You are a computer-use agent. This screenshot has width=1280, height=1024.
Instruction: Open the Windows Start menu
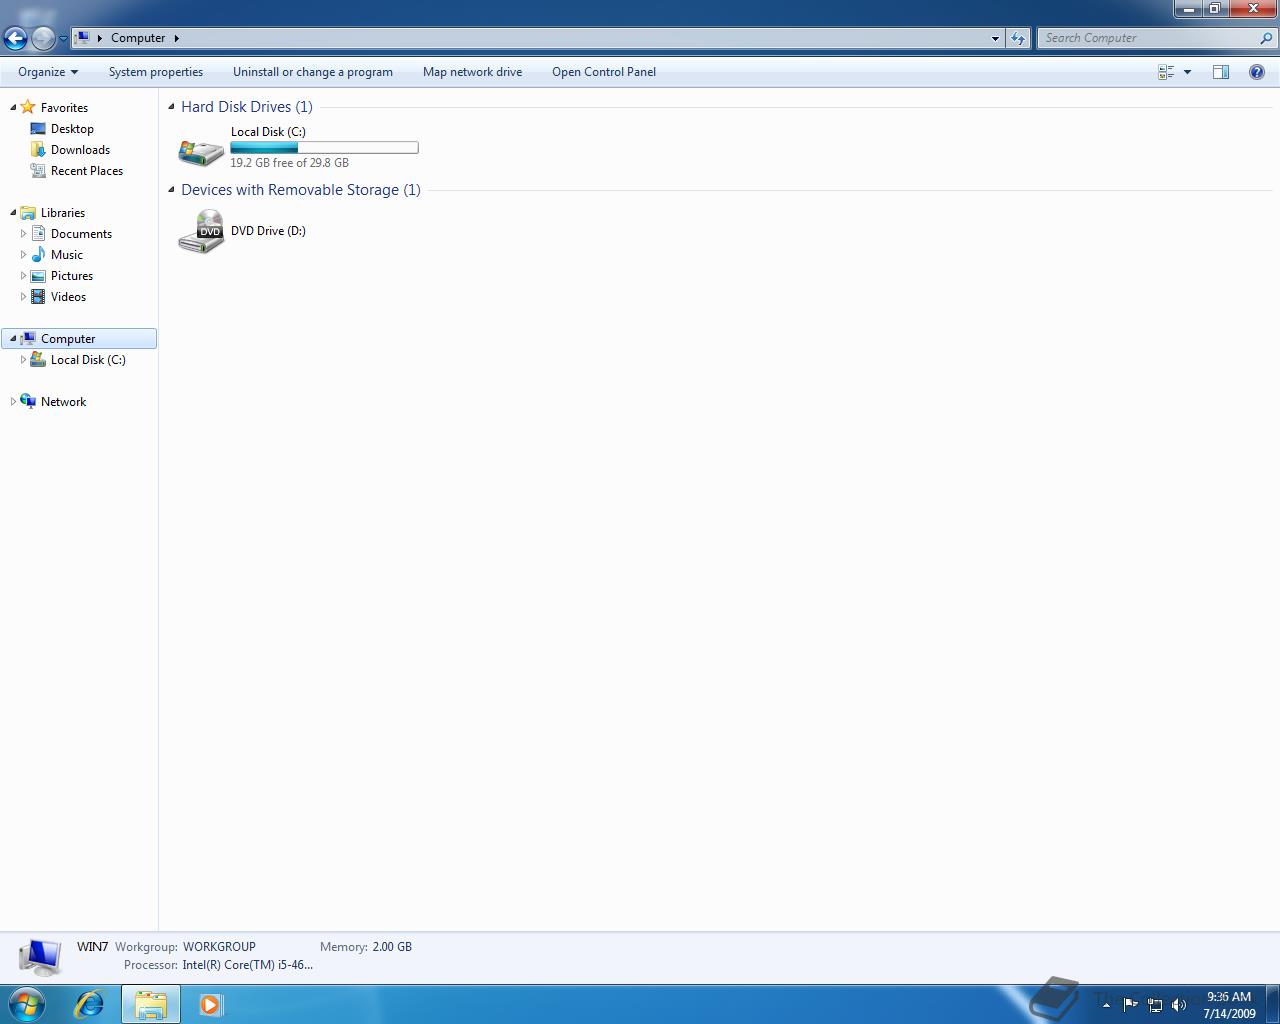click(x=27, y=1004)
